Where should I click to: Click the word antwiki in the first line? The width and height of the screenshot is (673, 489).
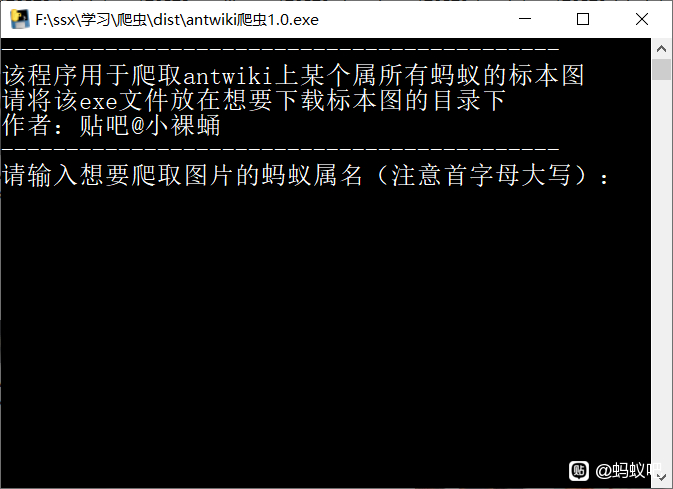(x=227, y=76)
